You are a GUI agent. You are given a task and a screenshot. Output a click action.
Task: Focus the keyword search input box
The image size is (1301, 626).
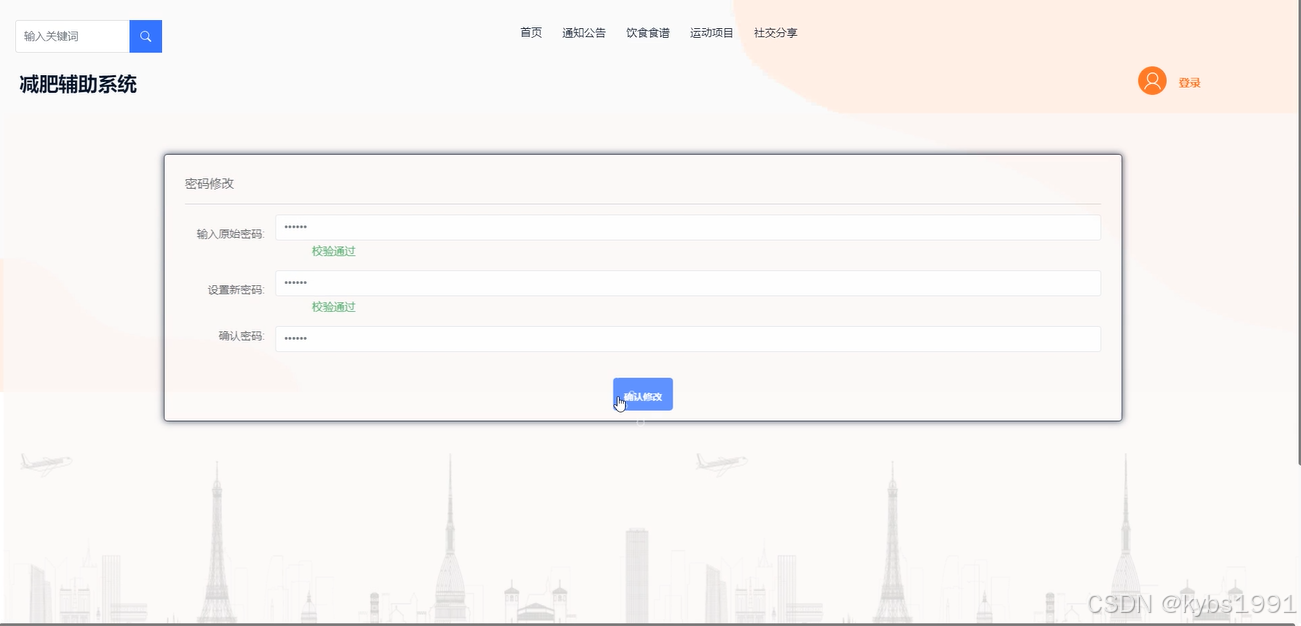pyautogui.click(x=72, y=36)
